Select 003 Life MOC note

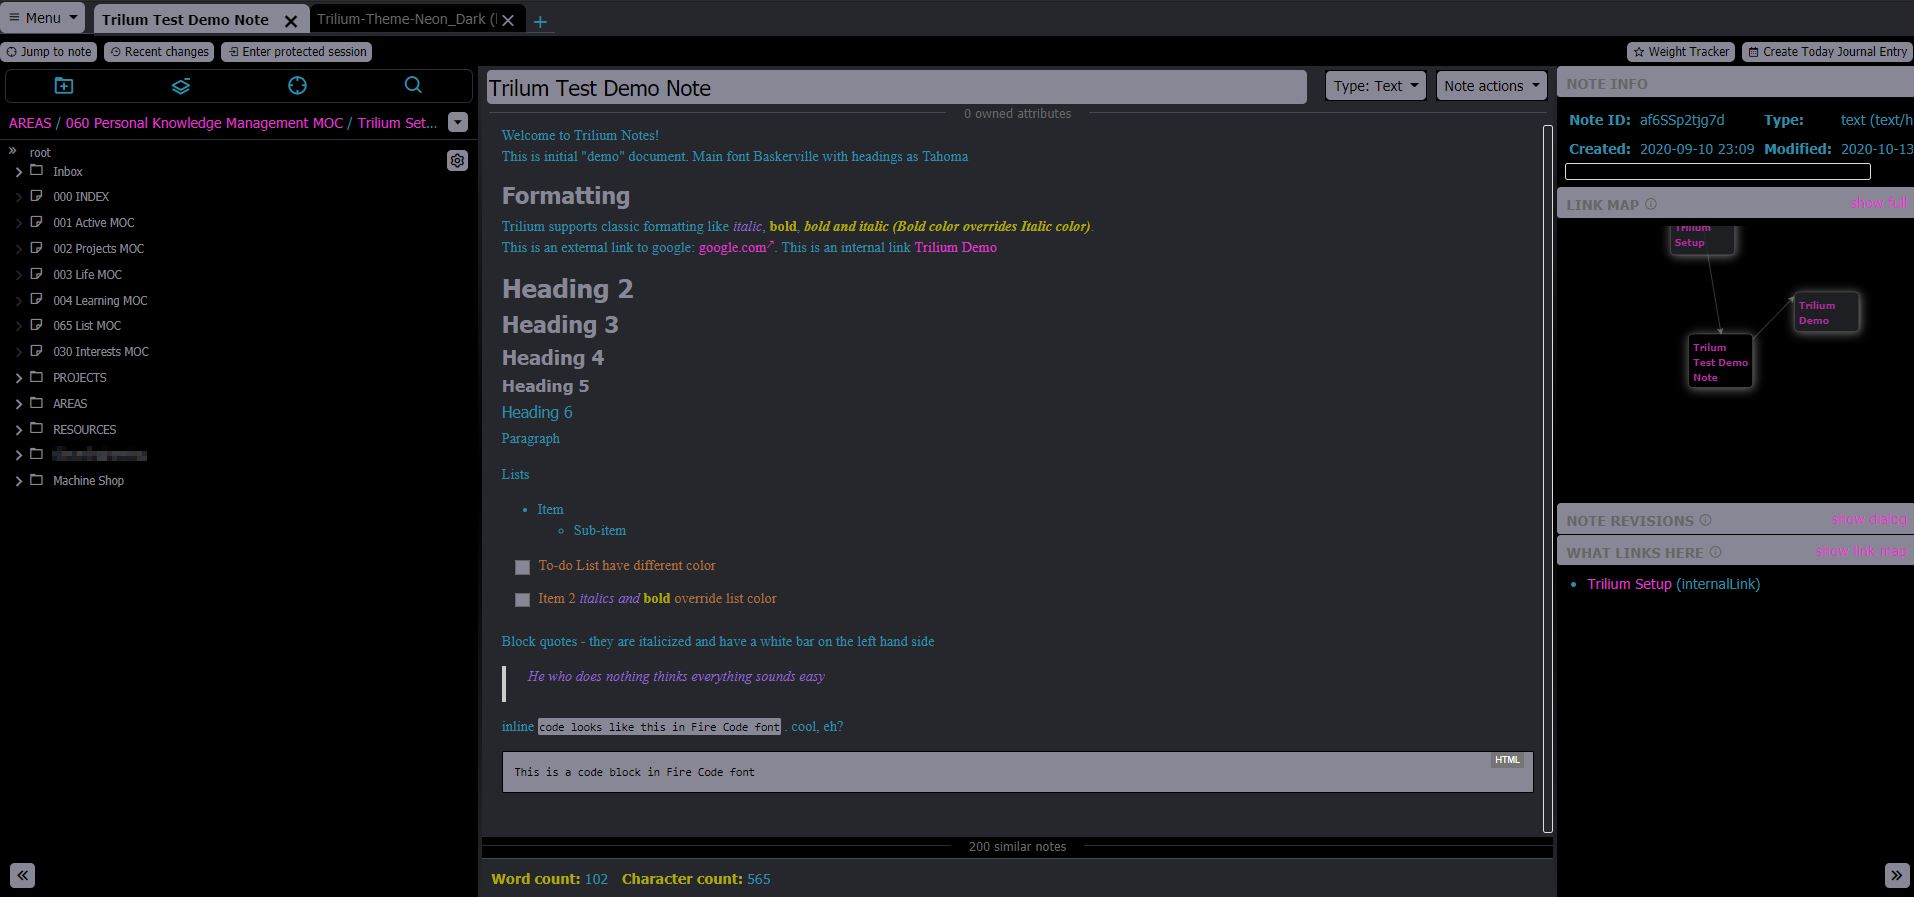point(87,275)
